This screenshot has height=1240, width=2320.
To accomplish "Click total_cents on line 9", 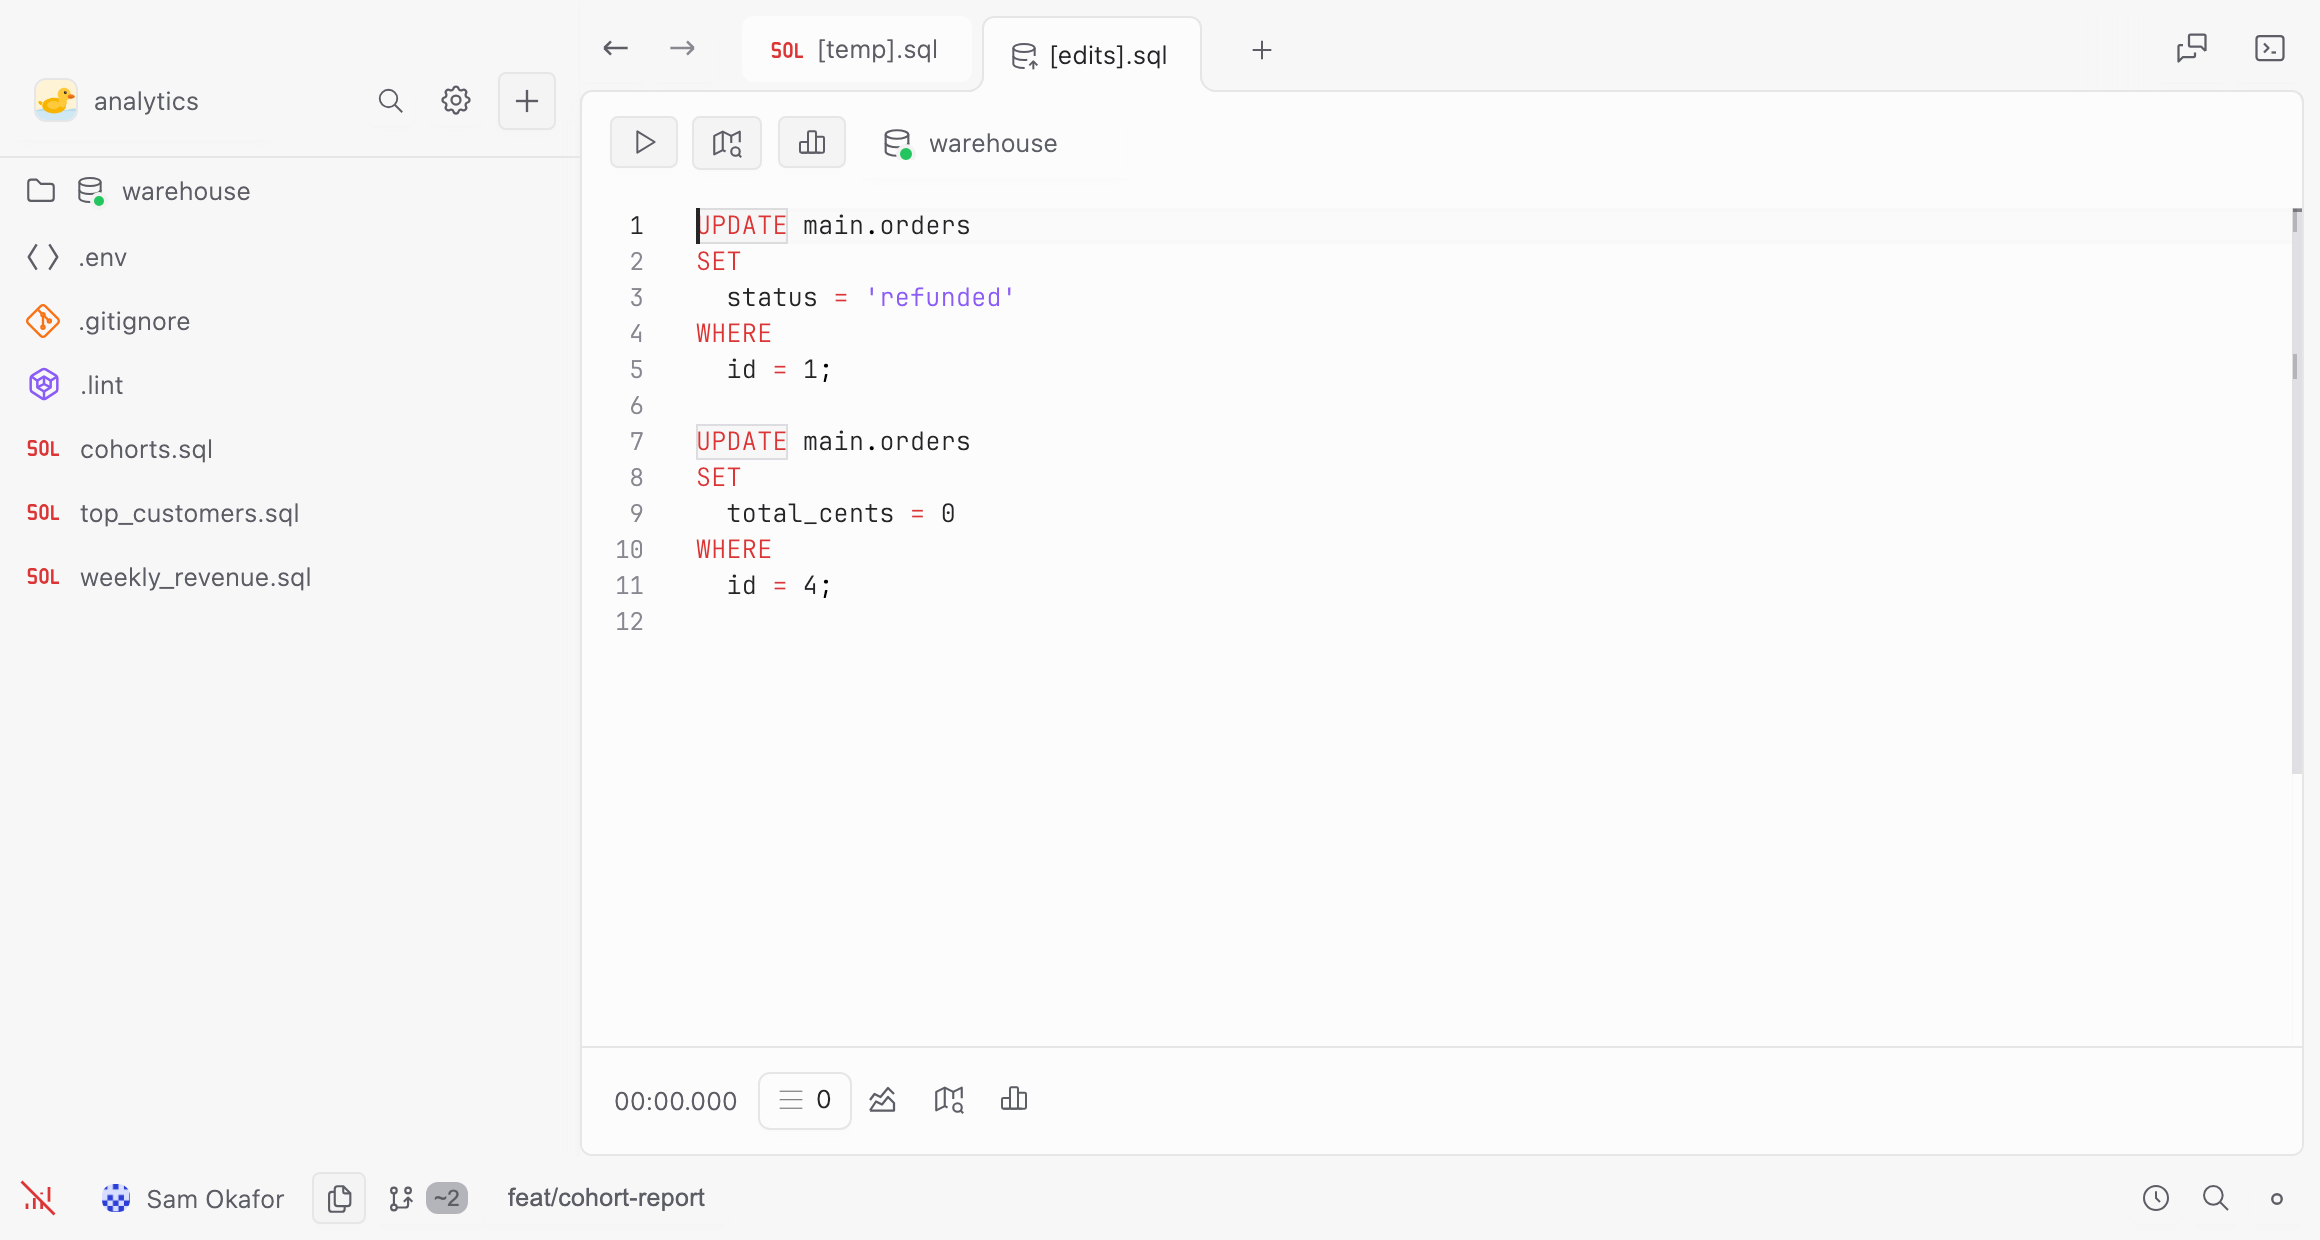I will (x=810, y=513).
